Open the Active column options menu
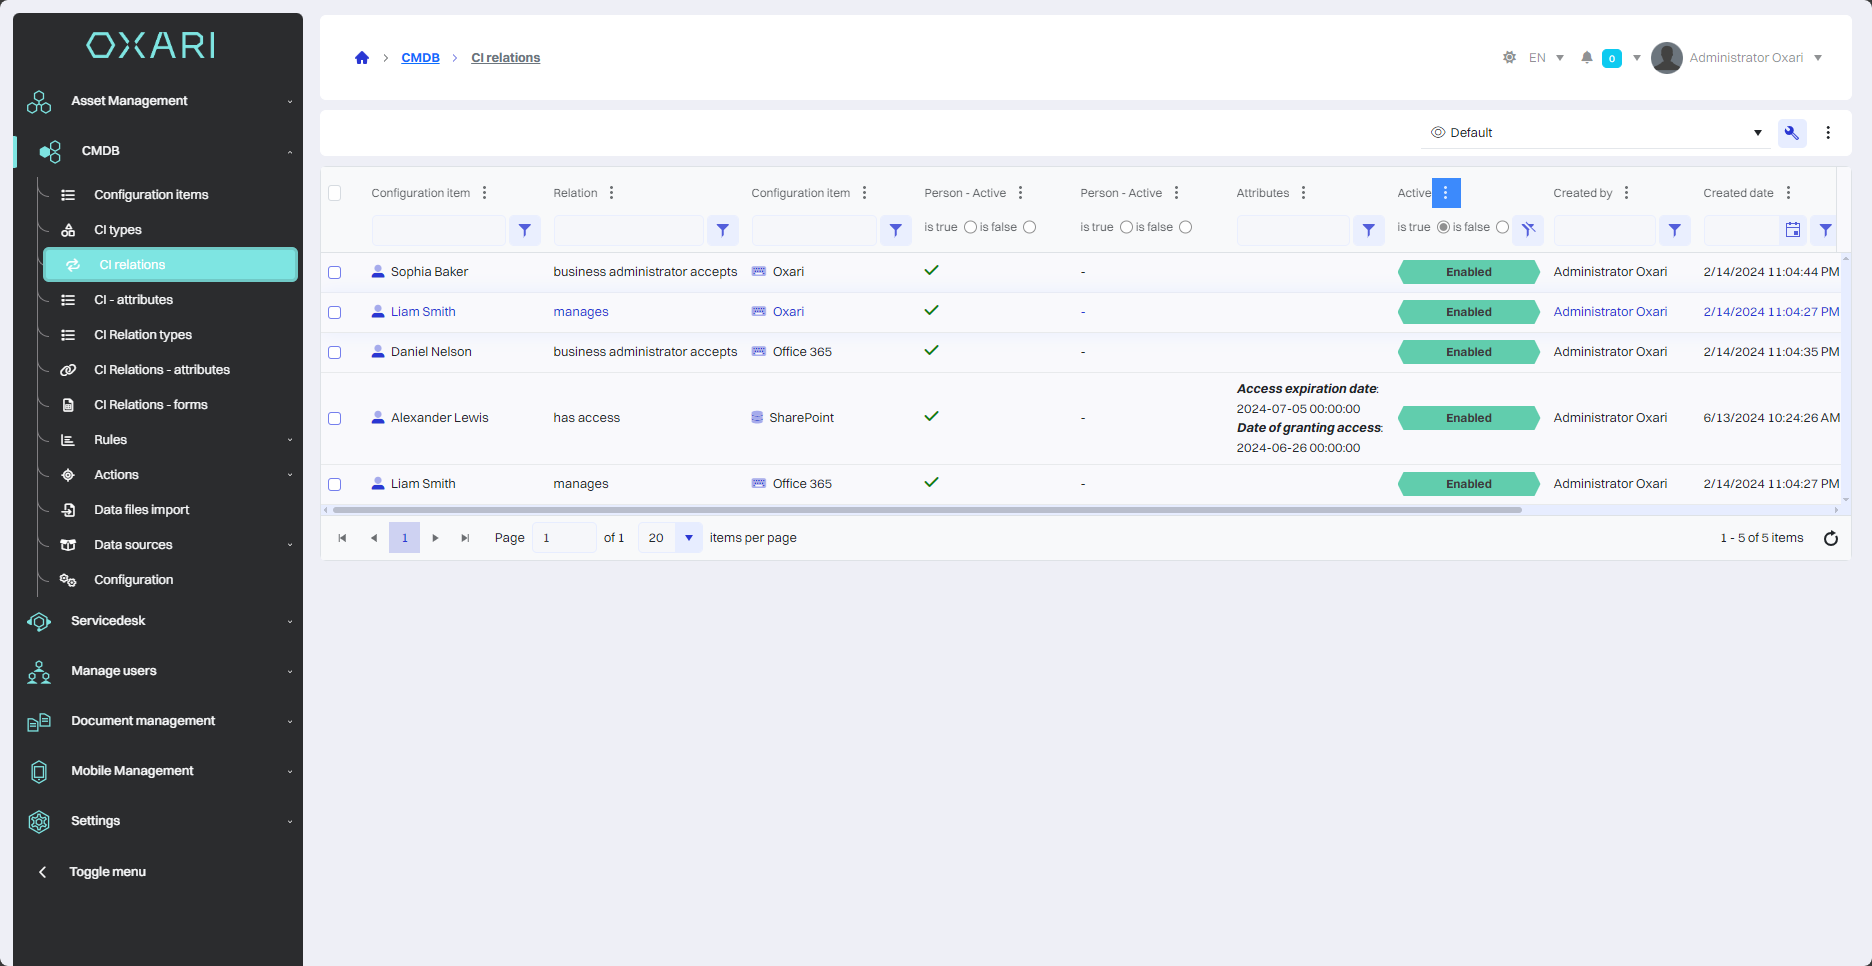The image size is (1872, 966). point(1446,193)
